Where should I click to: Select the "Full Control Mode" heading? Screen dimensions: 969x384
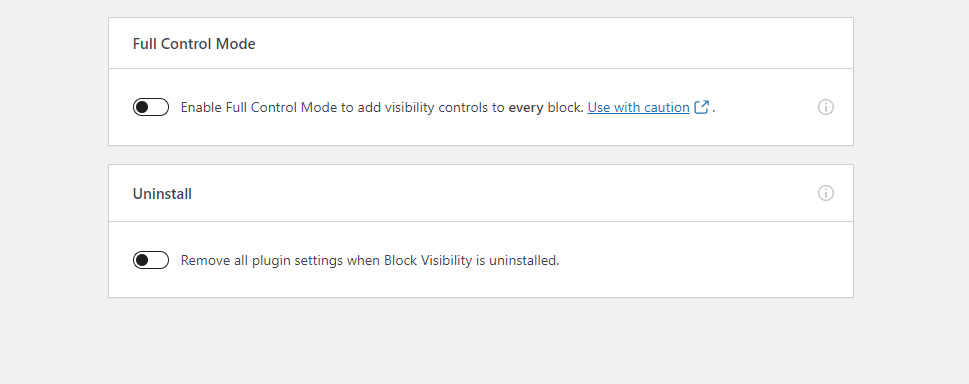(x=194, y=44)
